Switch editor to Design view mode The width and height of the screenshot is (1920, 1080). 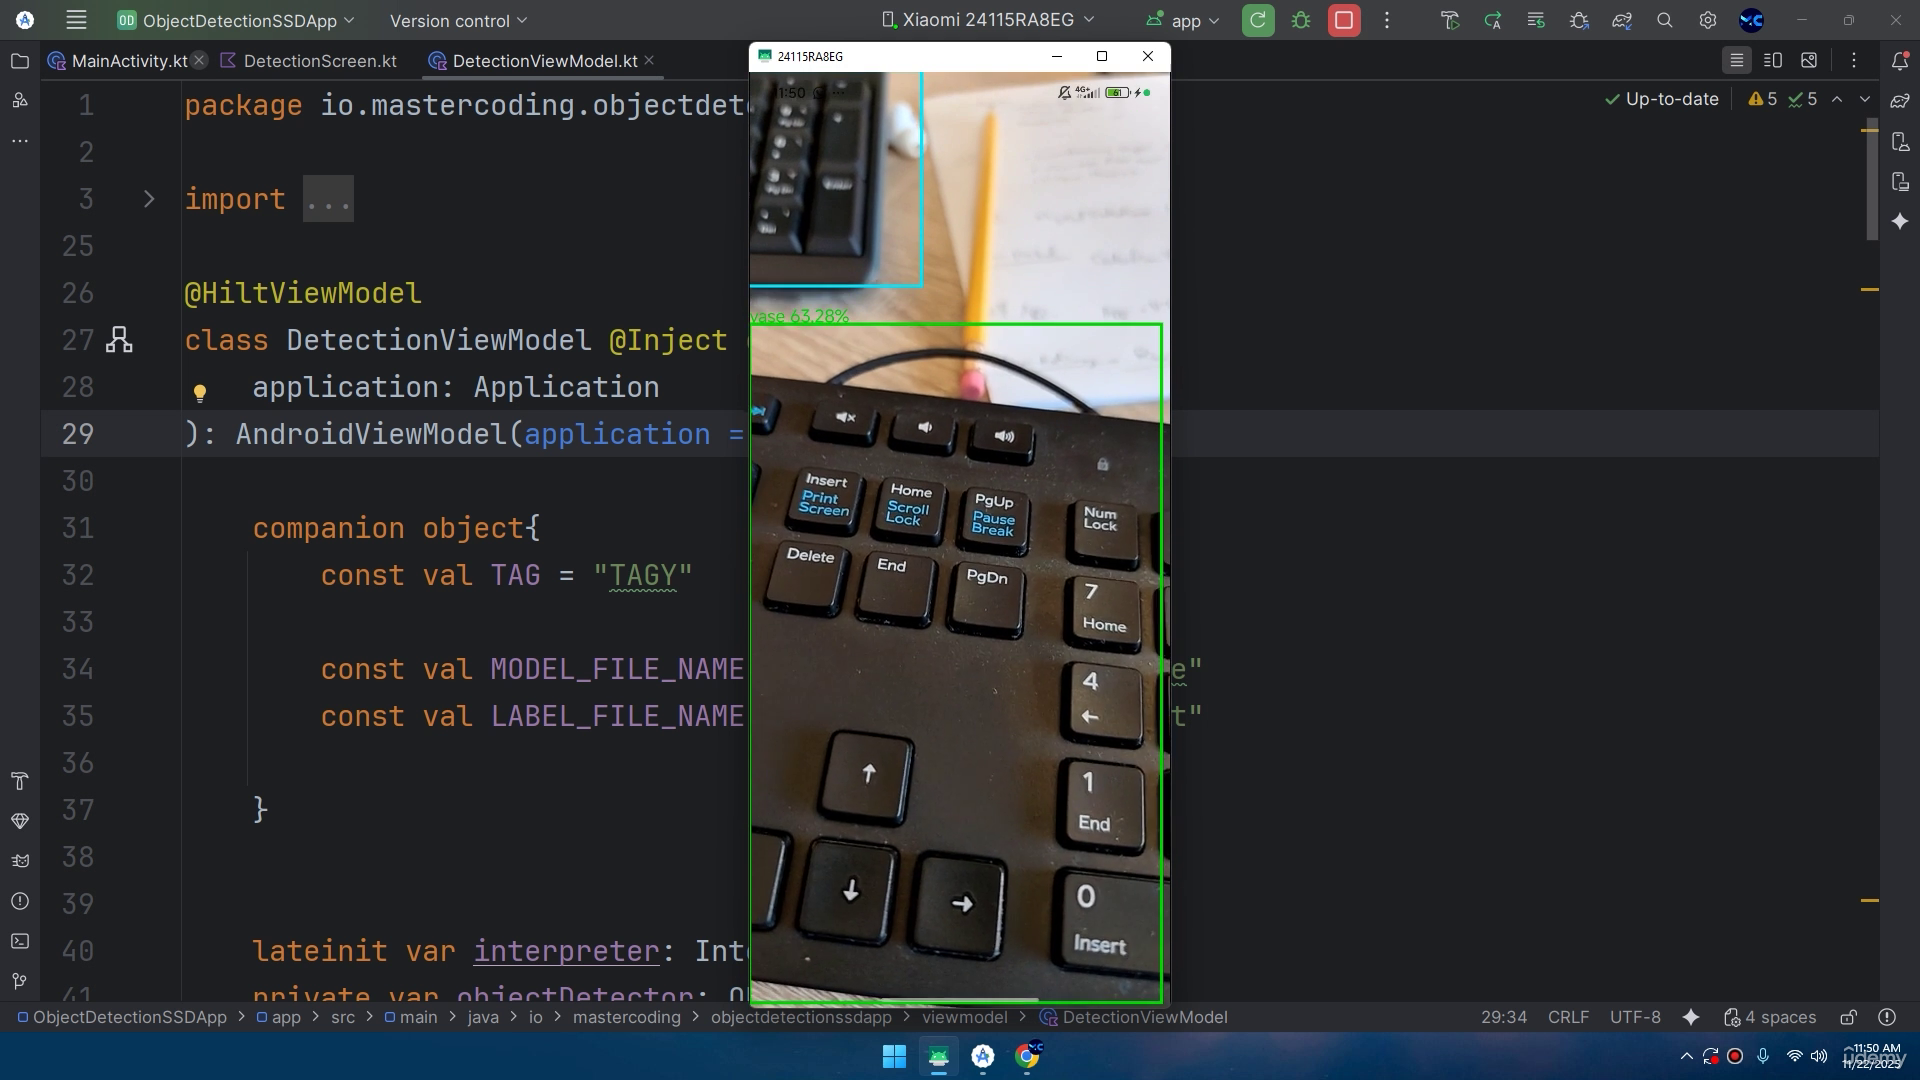[1809, 61]
